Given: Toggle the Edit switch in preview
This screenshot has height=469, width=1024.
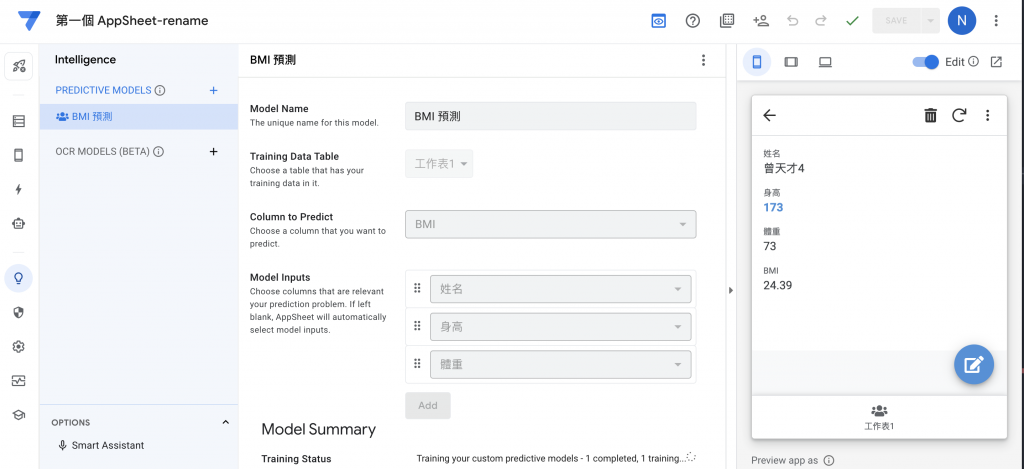Looking at the screenshot, I should pyautogui.click(x=926, y=62).
